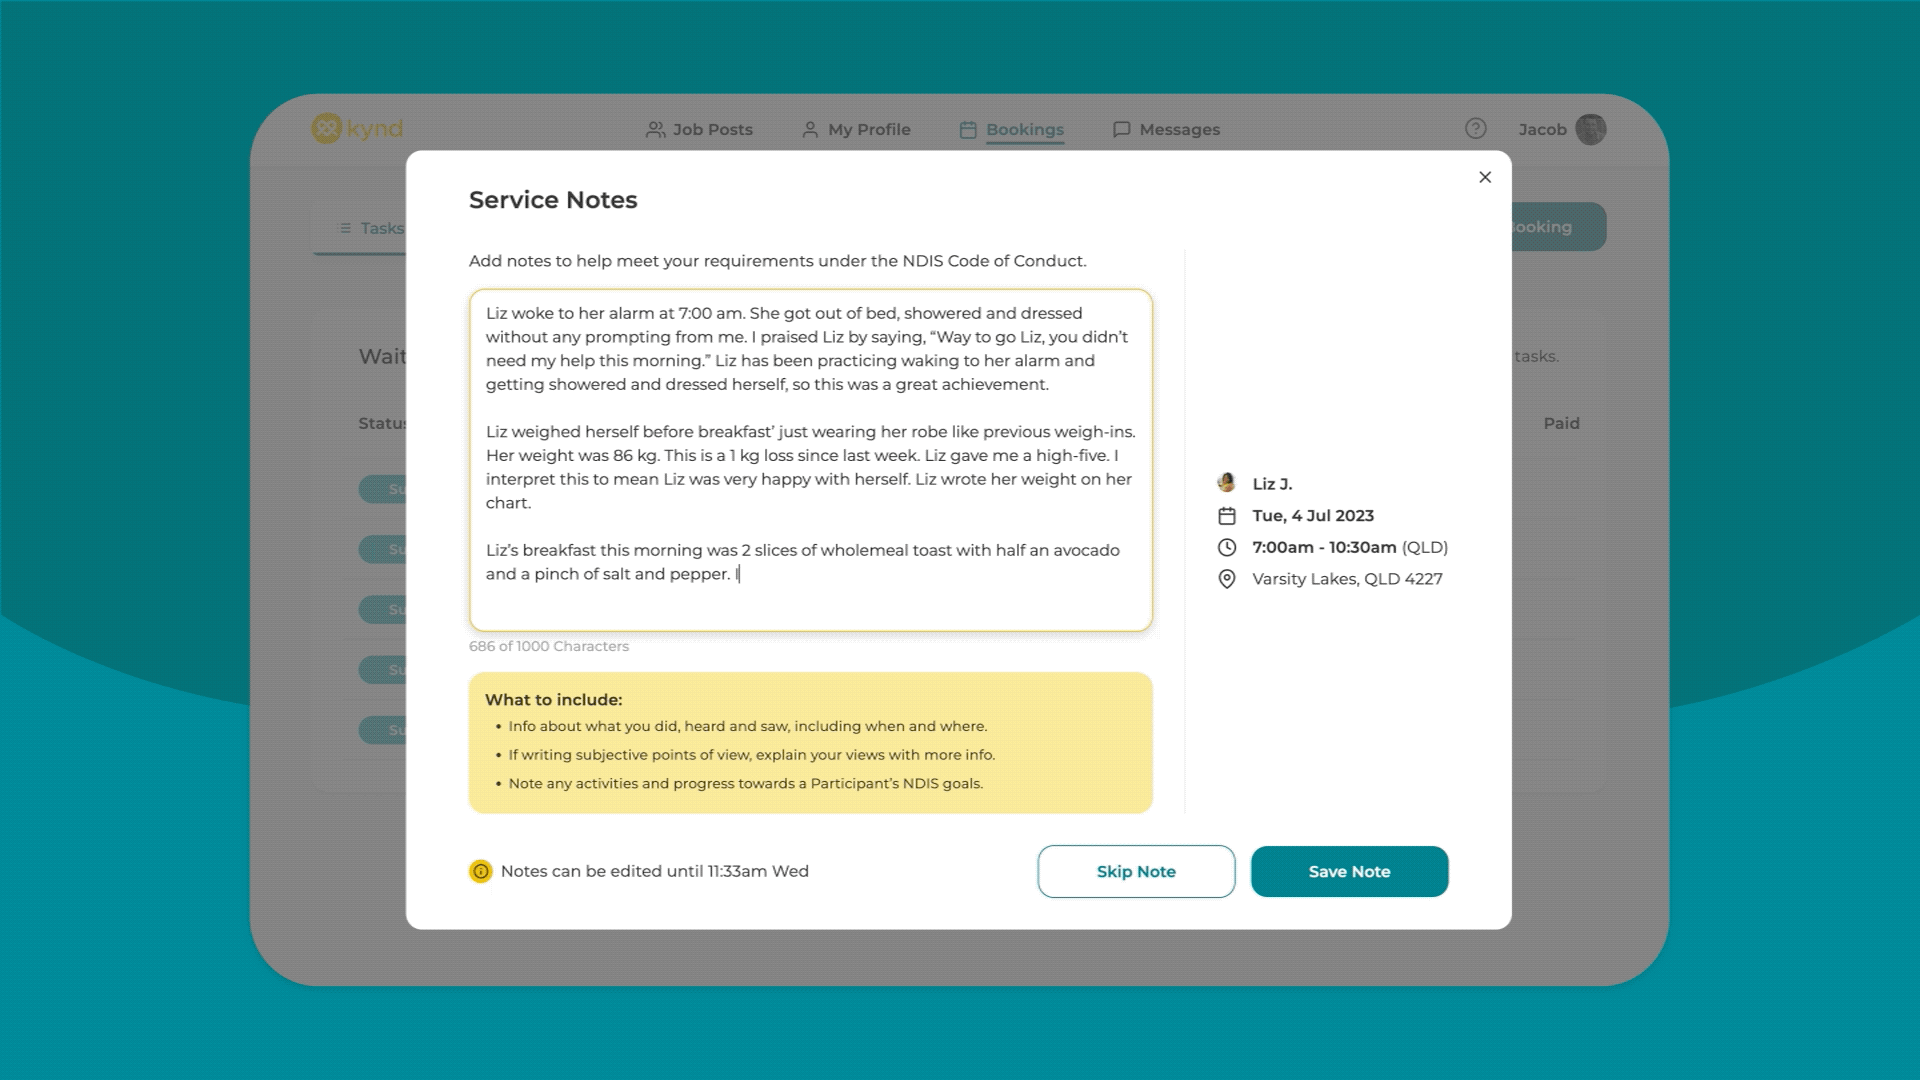The width and height of the screenshot is (1920, 1080).
Task: Click the Bookings calendar icon
Action: point(966,129)
